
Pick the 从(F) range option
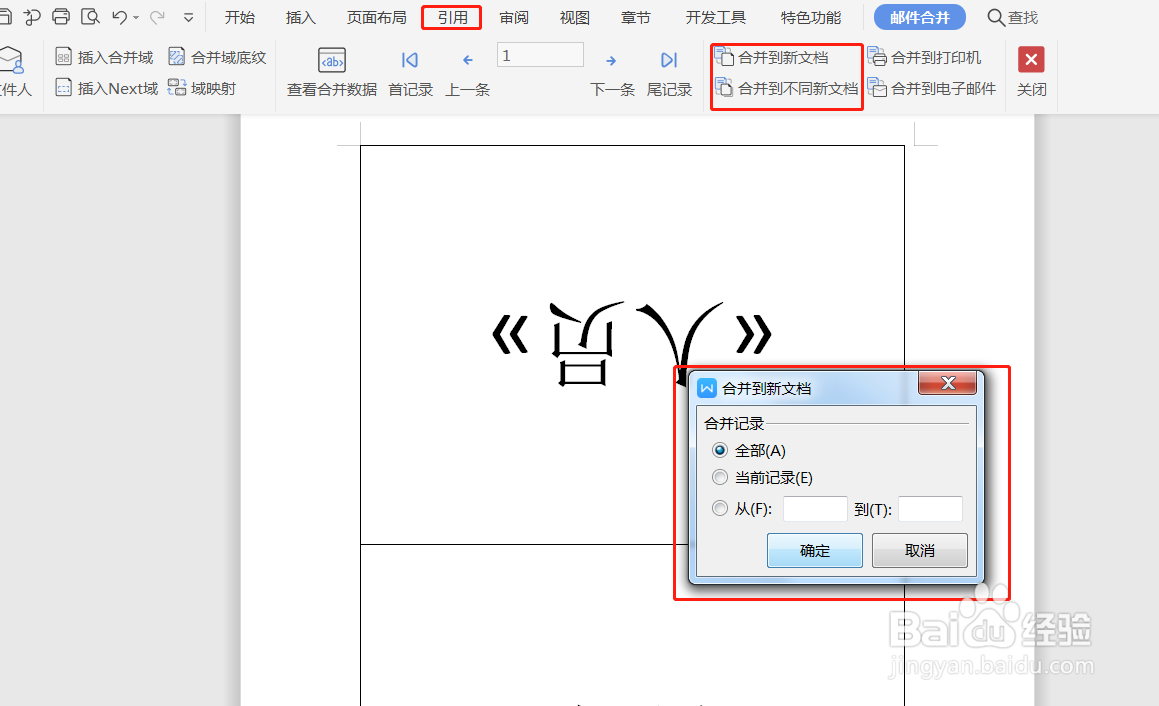(719, 508)
